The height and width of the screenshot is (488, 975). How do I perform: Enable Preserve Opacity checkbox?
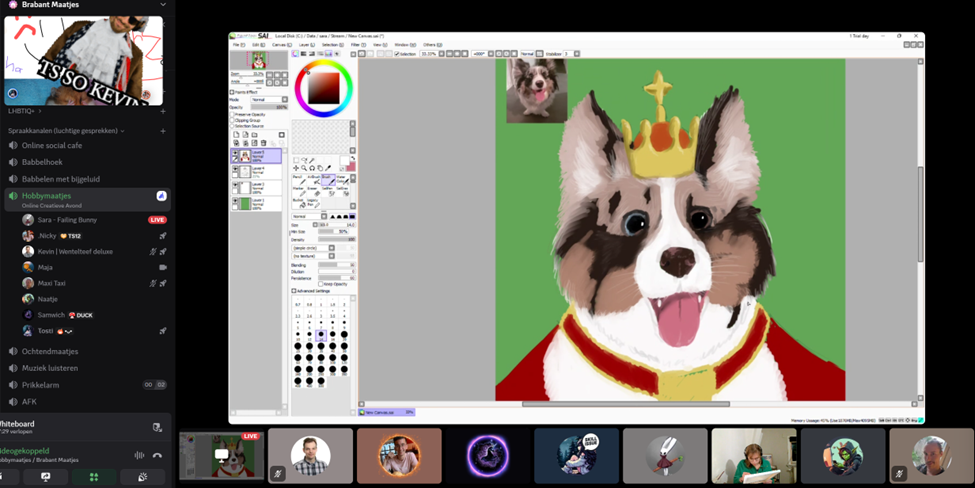coord(233,114)
